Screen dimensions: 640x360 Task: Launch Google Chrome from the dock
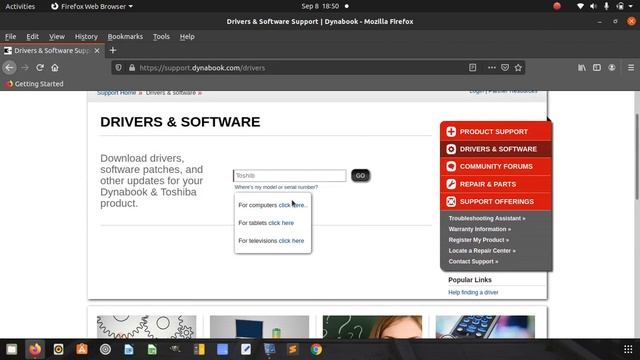[316, 349]
